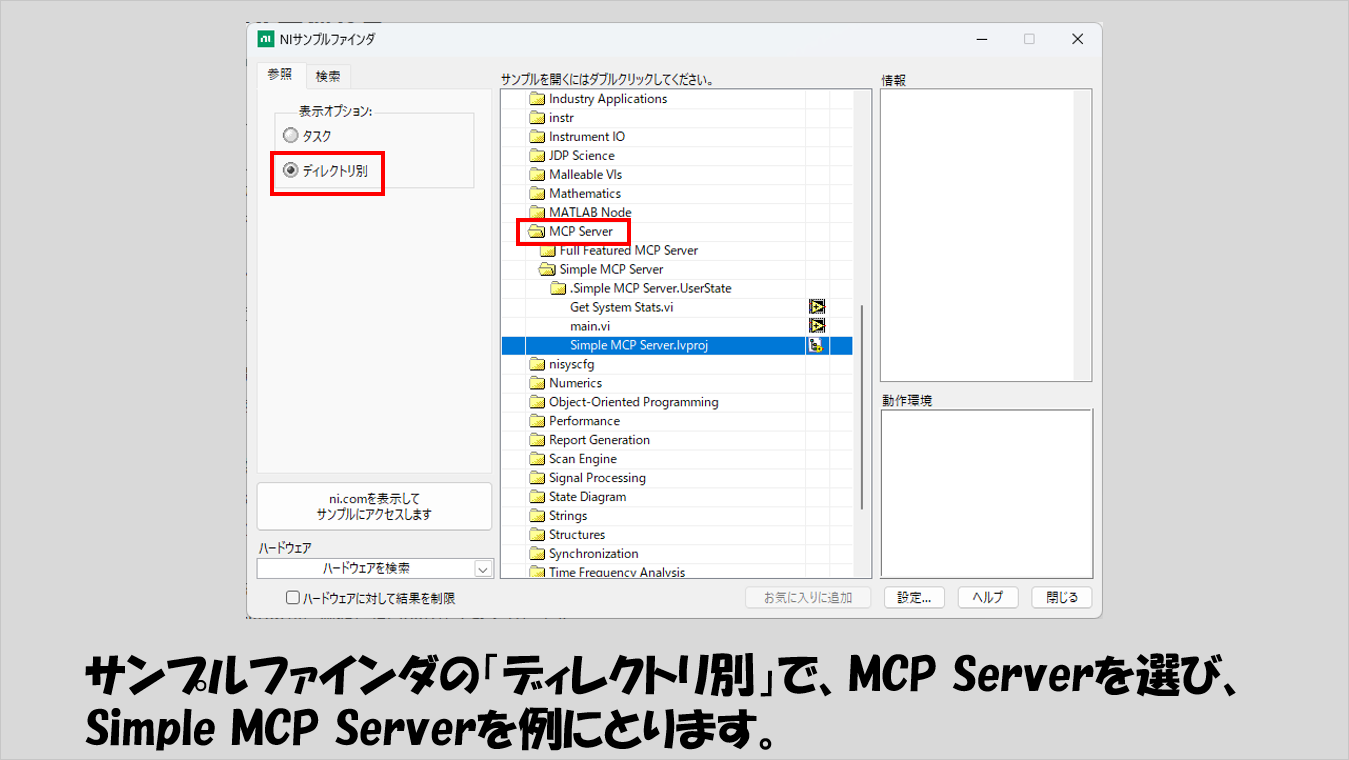Image resolution: width=1349 pixels, height=760 pixels.
Task: Click the project icon beside Simple MCP Server.lvproj
Action: tap(817, 345)
